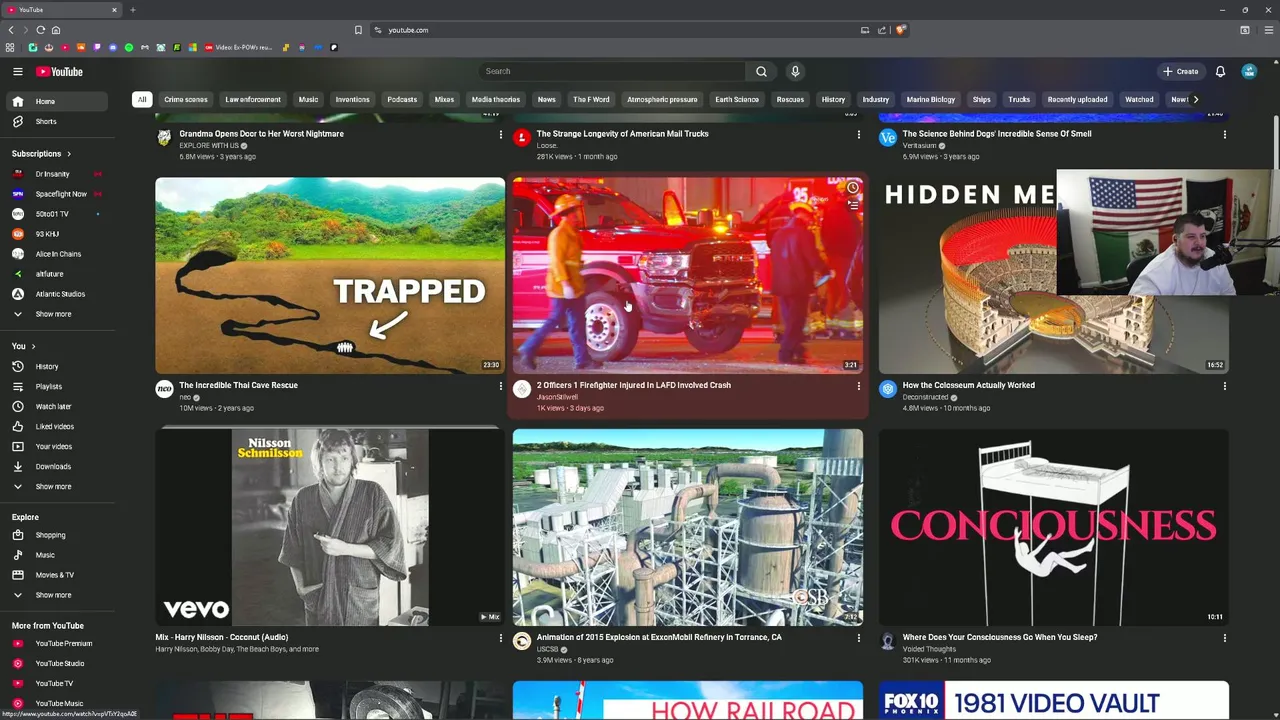Select the Trucks filter chip
This screenshot has height=720, width=1280.
tap(1019, 99)
